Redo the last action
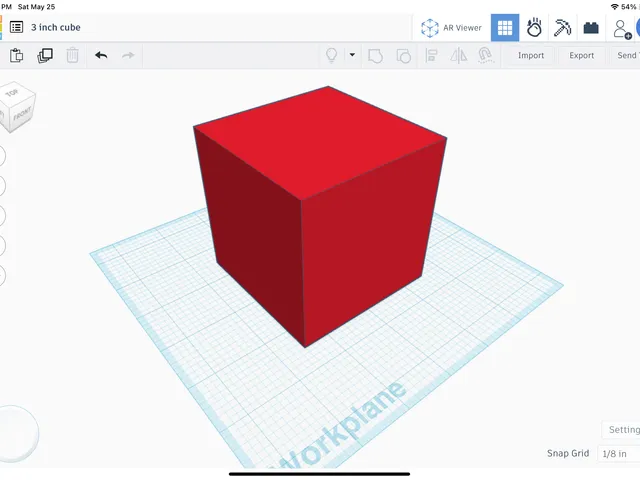Viewport: 640px width, 480px height. pyautogui.click(x=128, y=55)
